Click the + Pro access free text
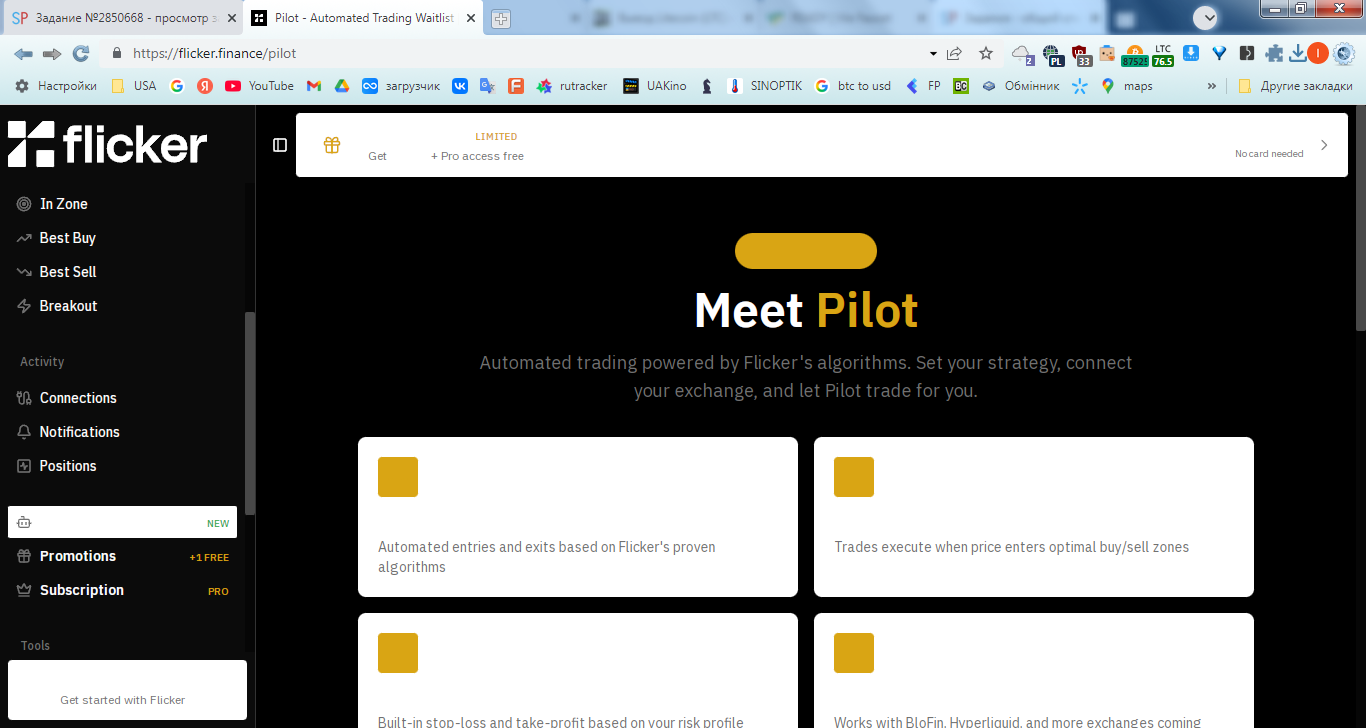This screenshot has width=1366, height=728. [x=477, y=156]
